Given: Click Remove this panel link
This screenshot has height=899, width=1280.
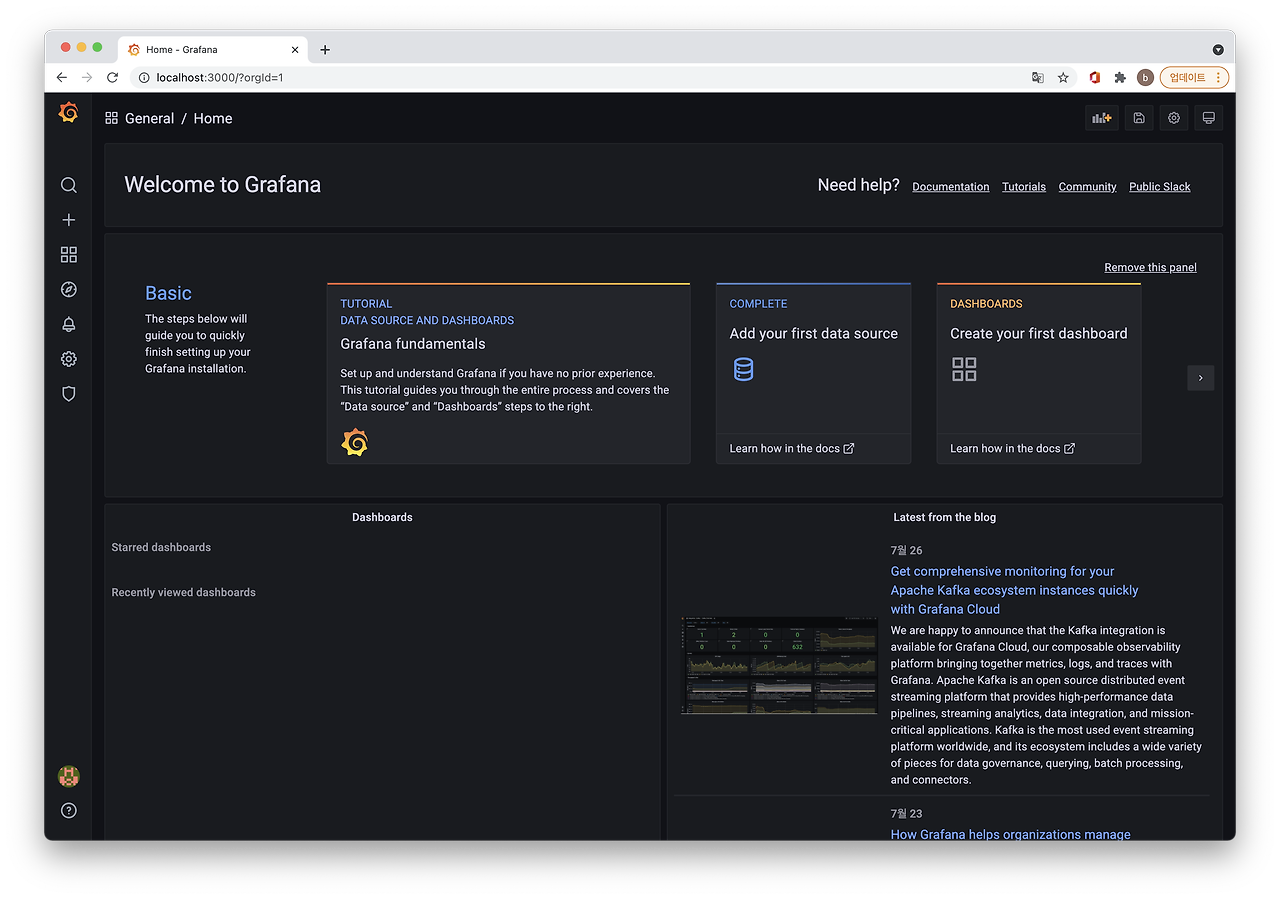Looking at the screenshot, I should click(x=1150, y=267).
